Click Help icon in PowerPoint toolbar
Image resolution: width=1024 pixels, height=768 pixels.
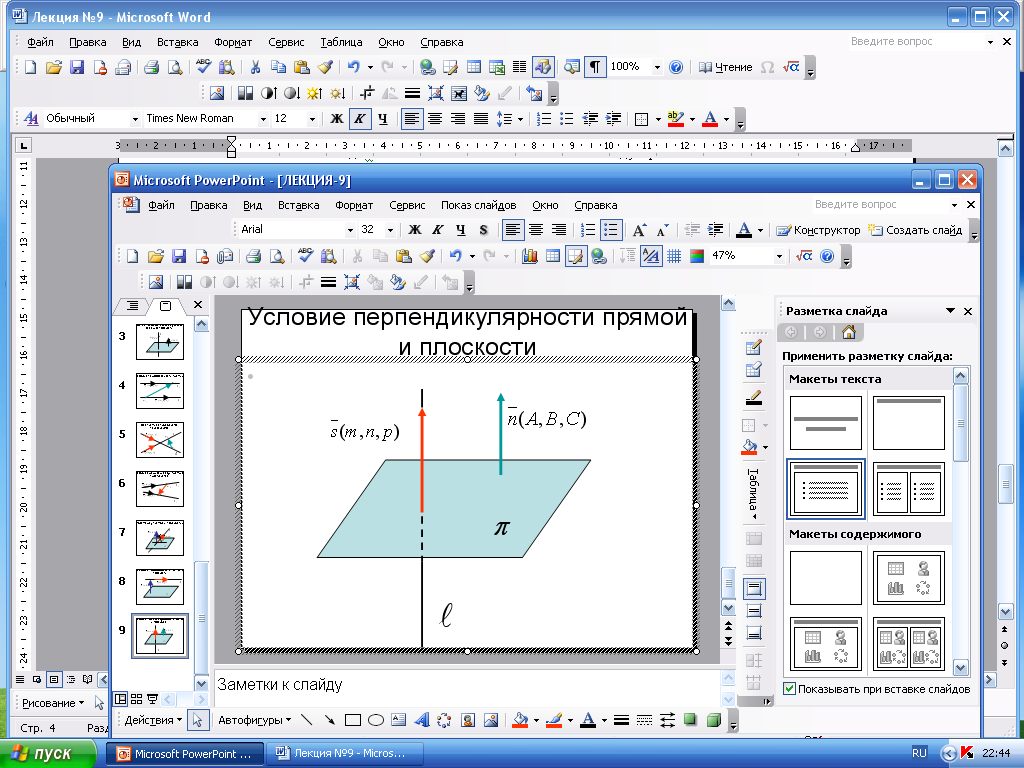pyautogui.click(x=827, y=256)
